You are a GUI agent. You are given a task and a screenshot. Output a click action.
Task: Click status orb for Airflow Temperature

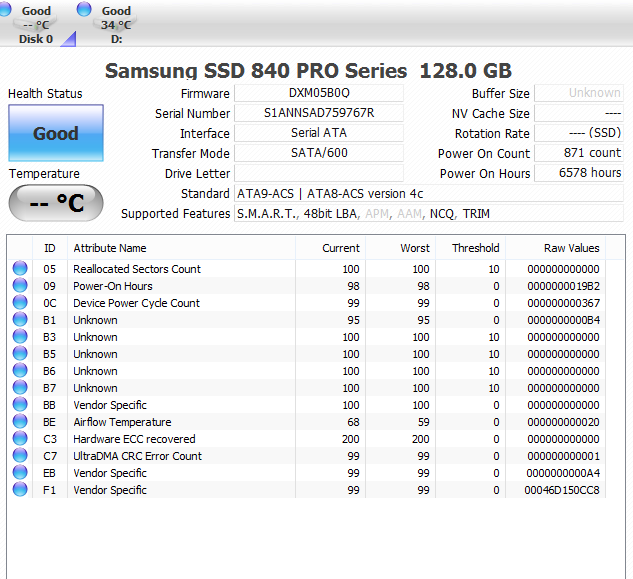click(20, 421)
